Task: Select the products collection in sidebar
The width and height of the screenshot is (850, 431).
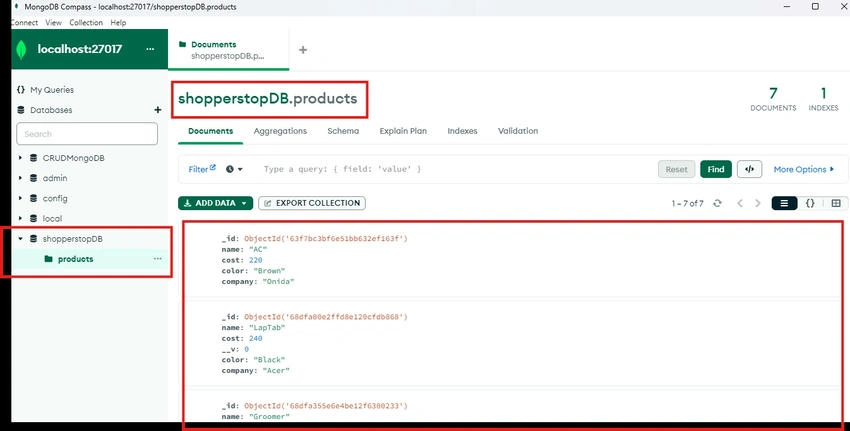Action: (75, 259)
